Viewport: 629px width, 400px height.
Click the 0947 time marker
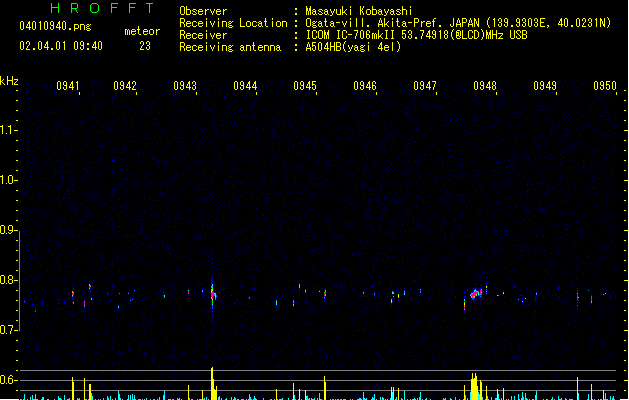(x=425, y=86)
